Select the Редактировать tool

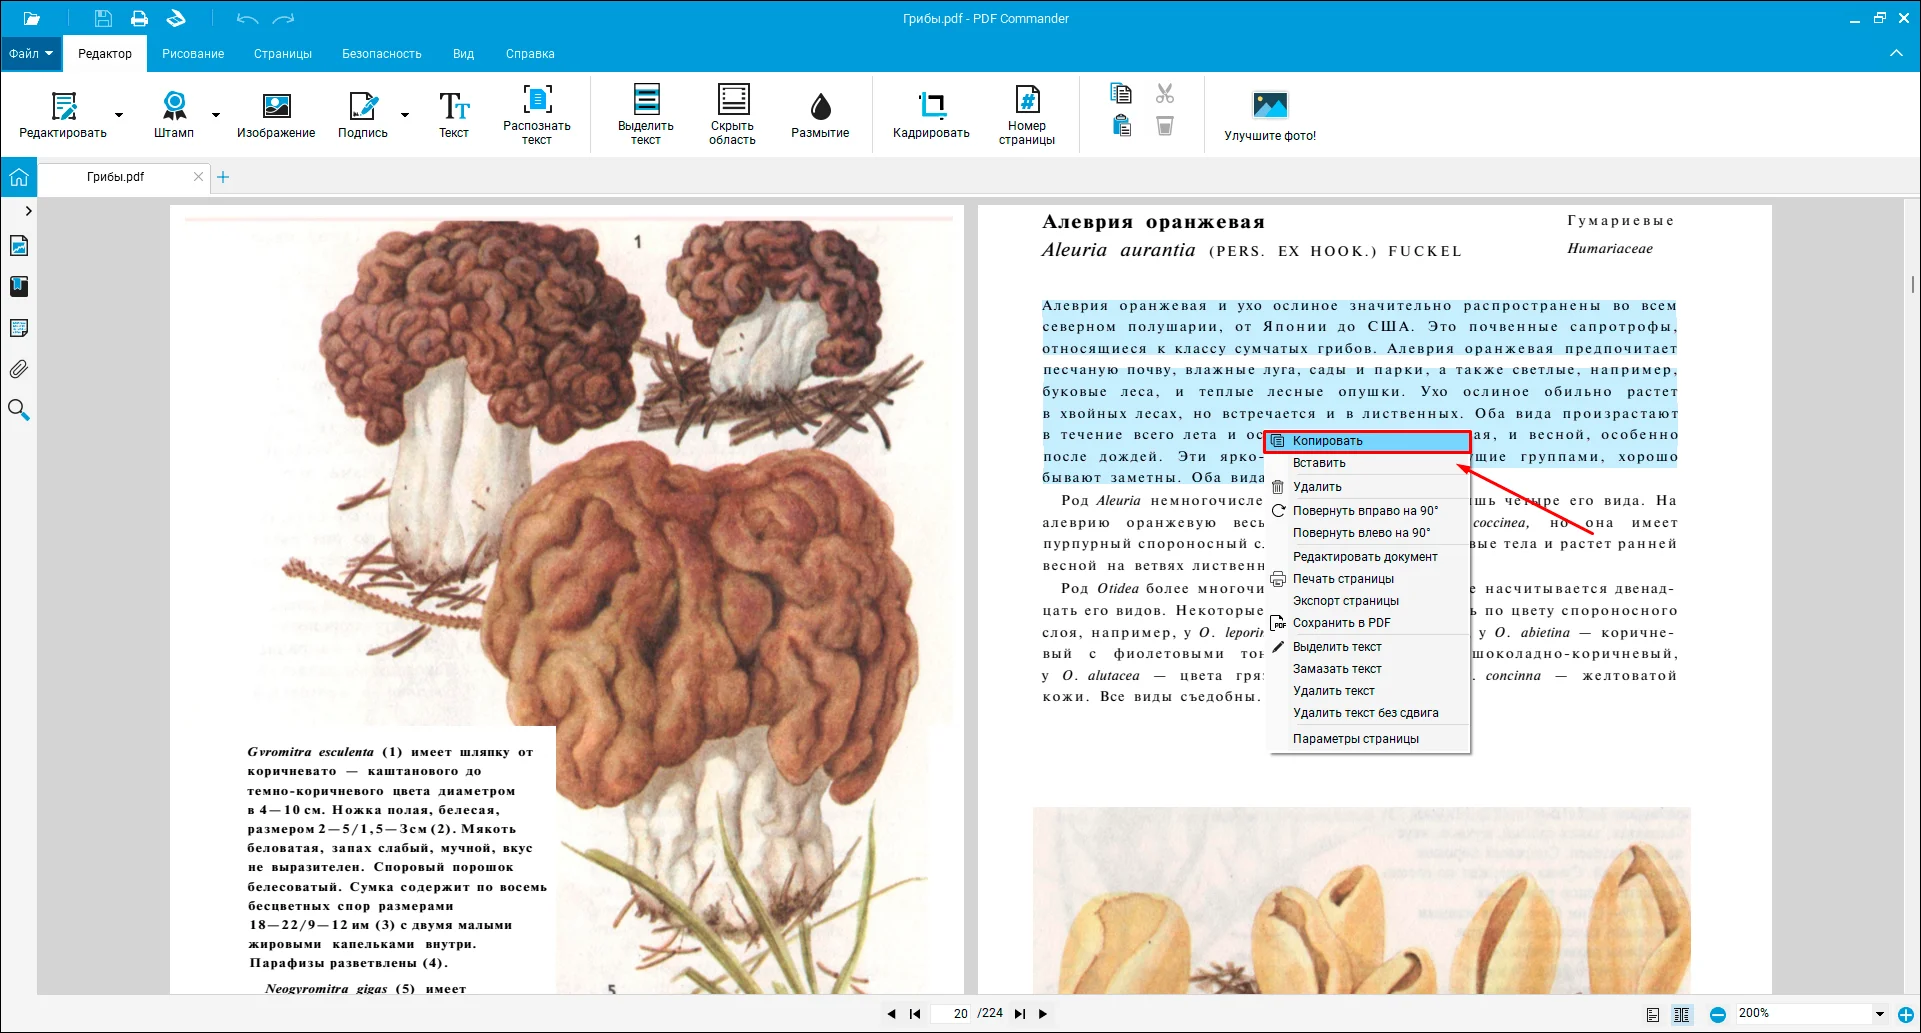[x=63, y=115]
